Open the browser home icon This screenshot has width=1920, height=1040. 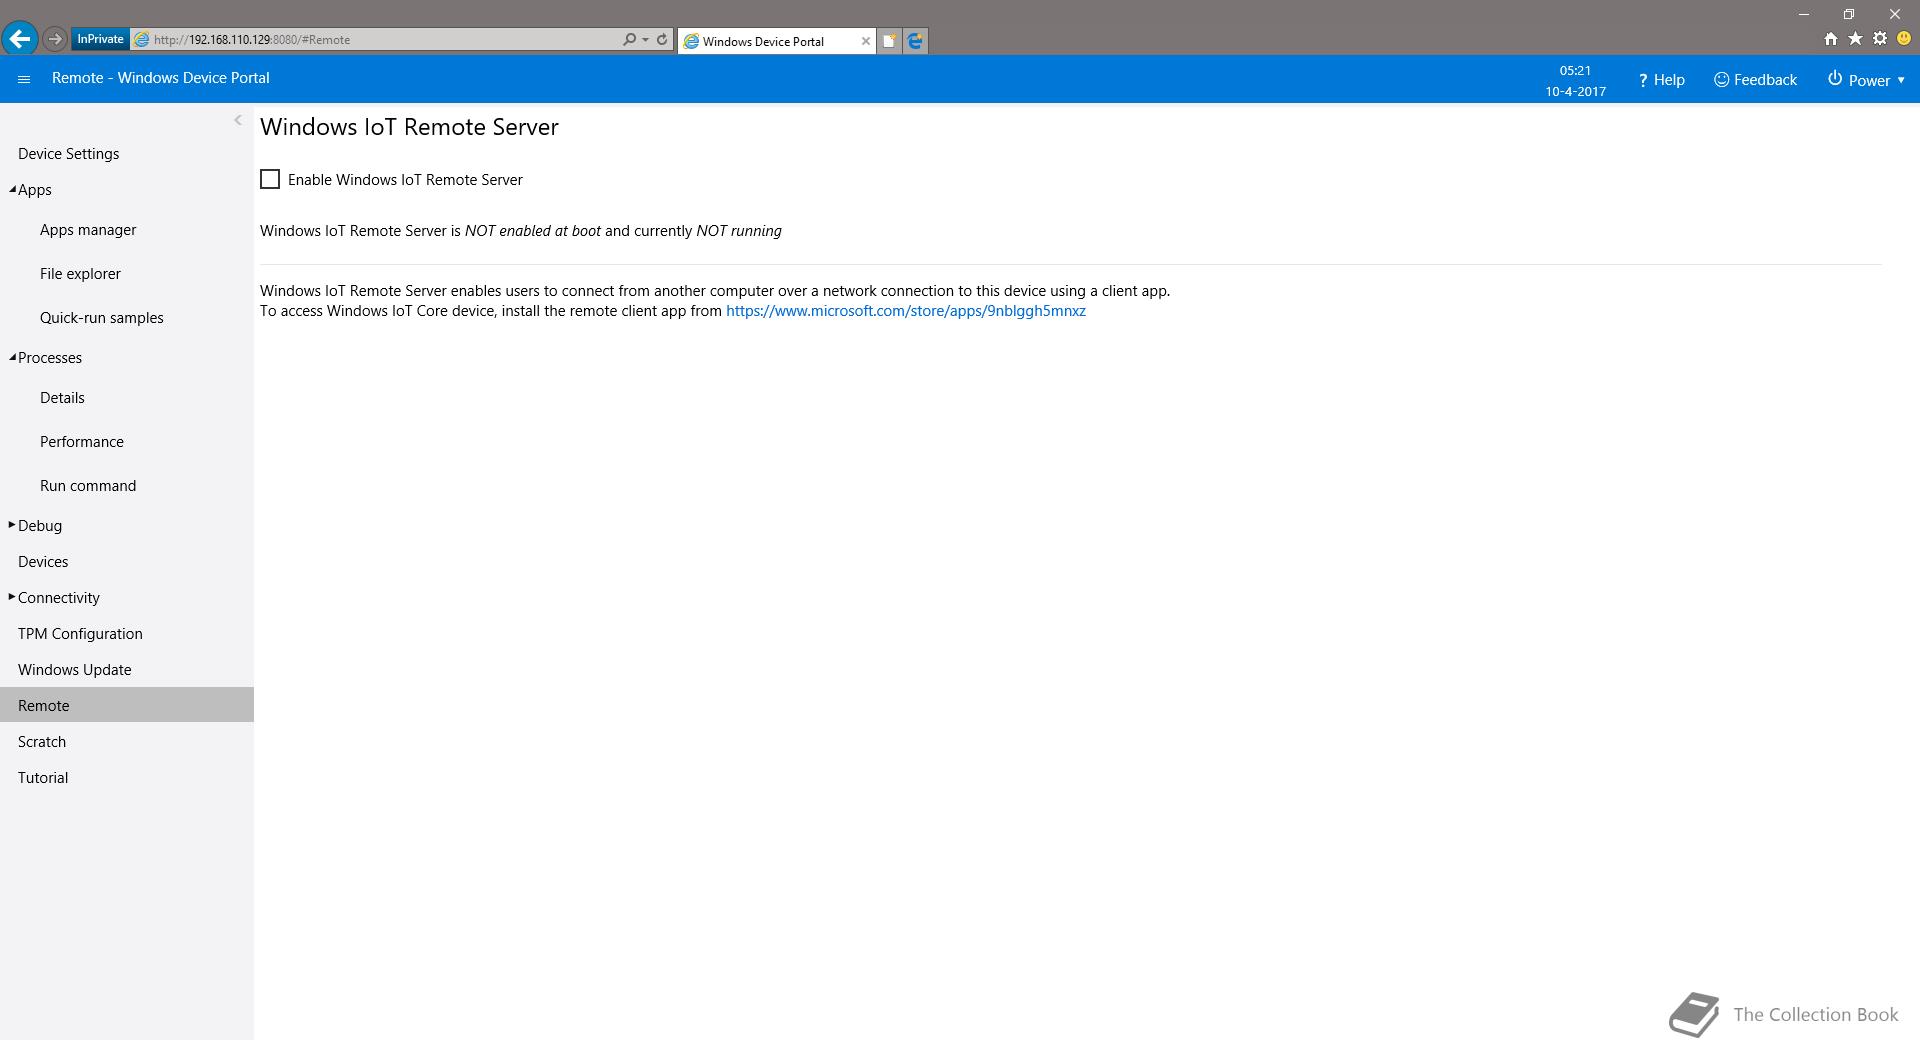[1830, 39]
